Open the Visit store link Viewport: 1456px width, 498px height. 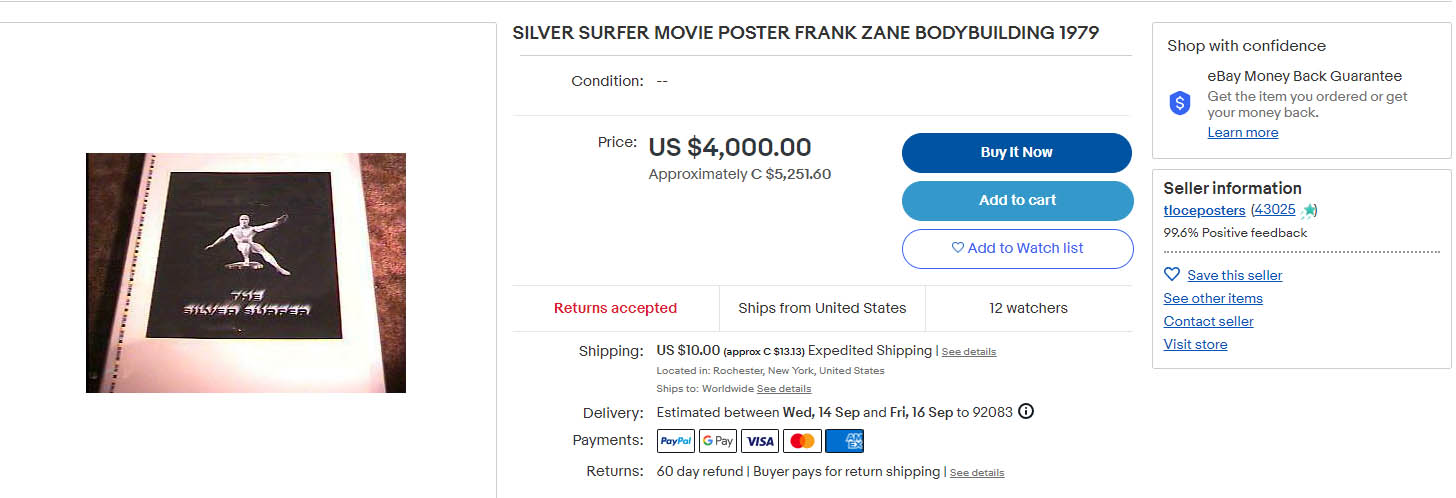[x=1195, y=345]
